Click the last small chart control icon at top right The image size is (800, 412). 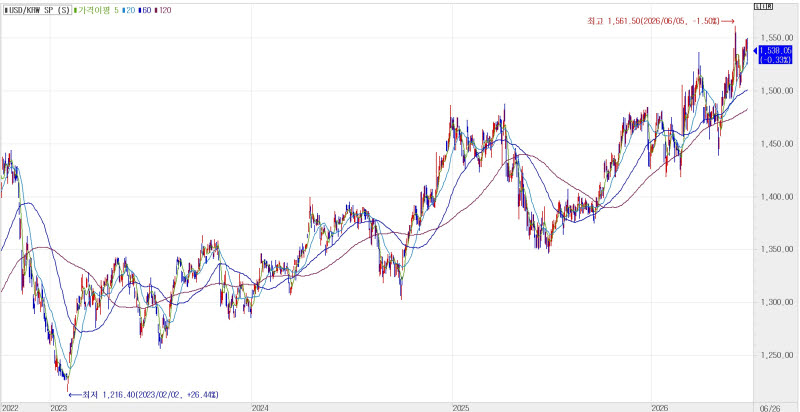[769, 7]
